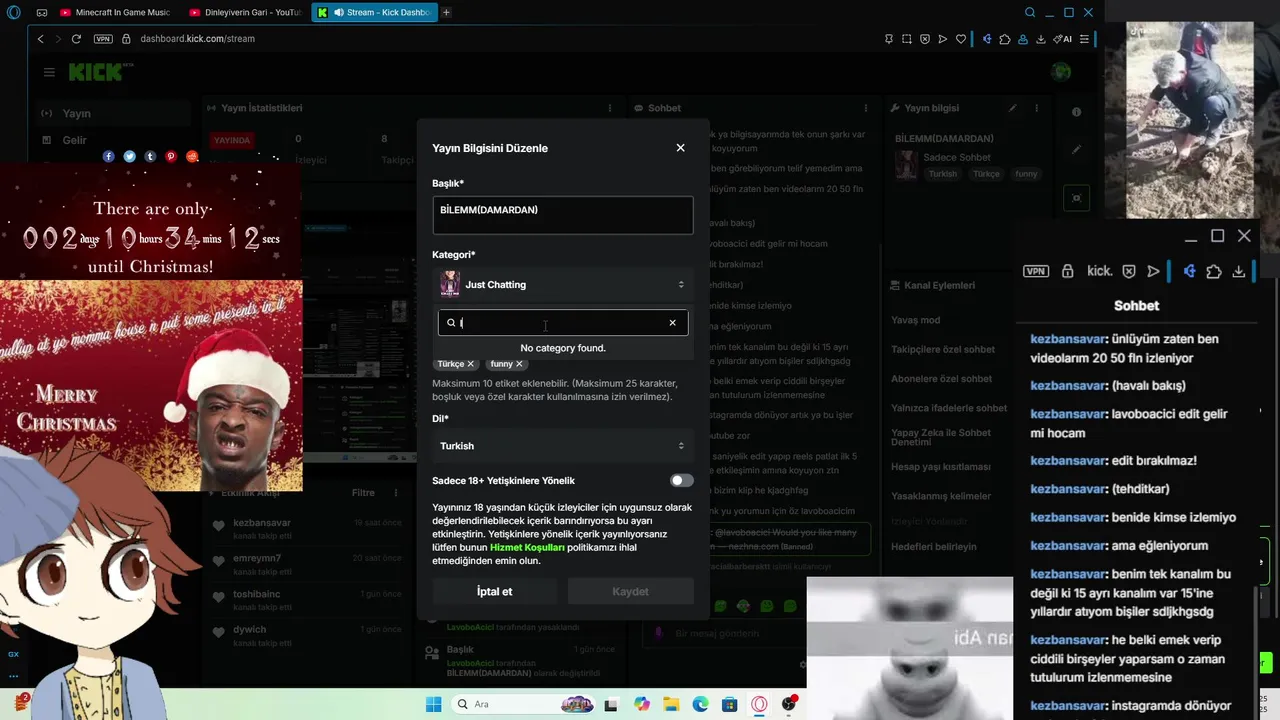Screen dimensions: 1280x720
Task: Click downloads icon in Sohbet popup window
Action: pos(1239,271)
